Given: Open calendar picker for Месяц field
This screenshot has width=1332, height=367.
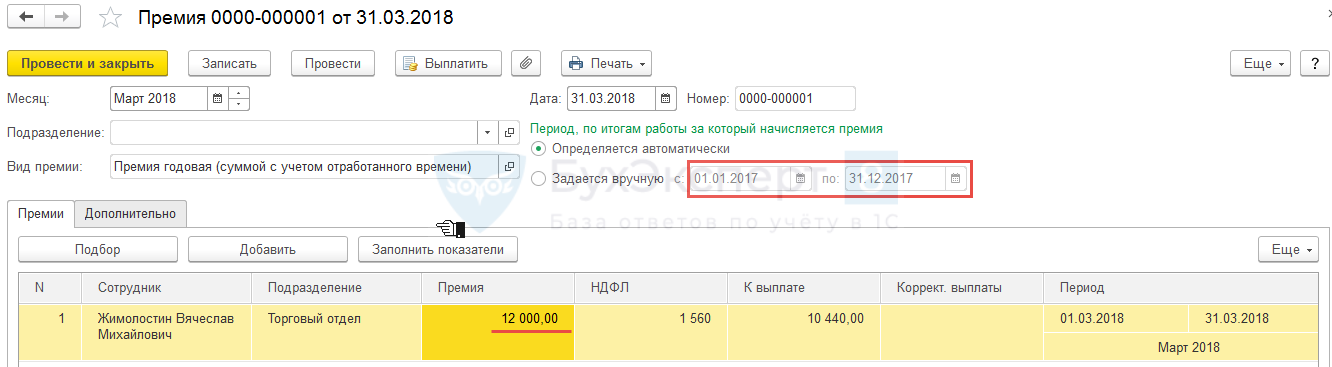Looking at the screenshot, I should click(x=217, y=99).
